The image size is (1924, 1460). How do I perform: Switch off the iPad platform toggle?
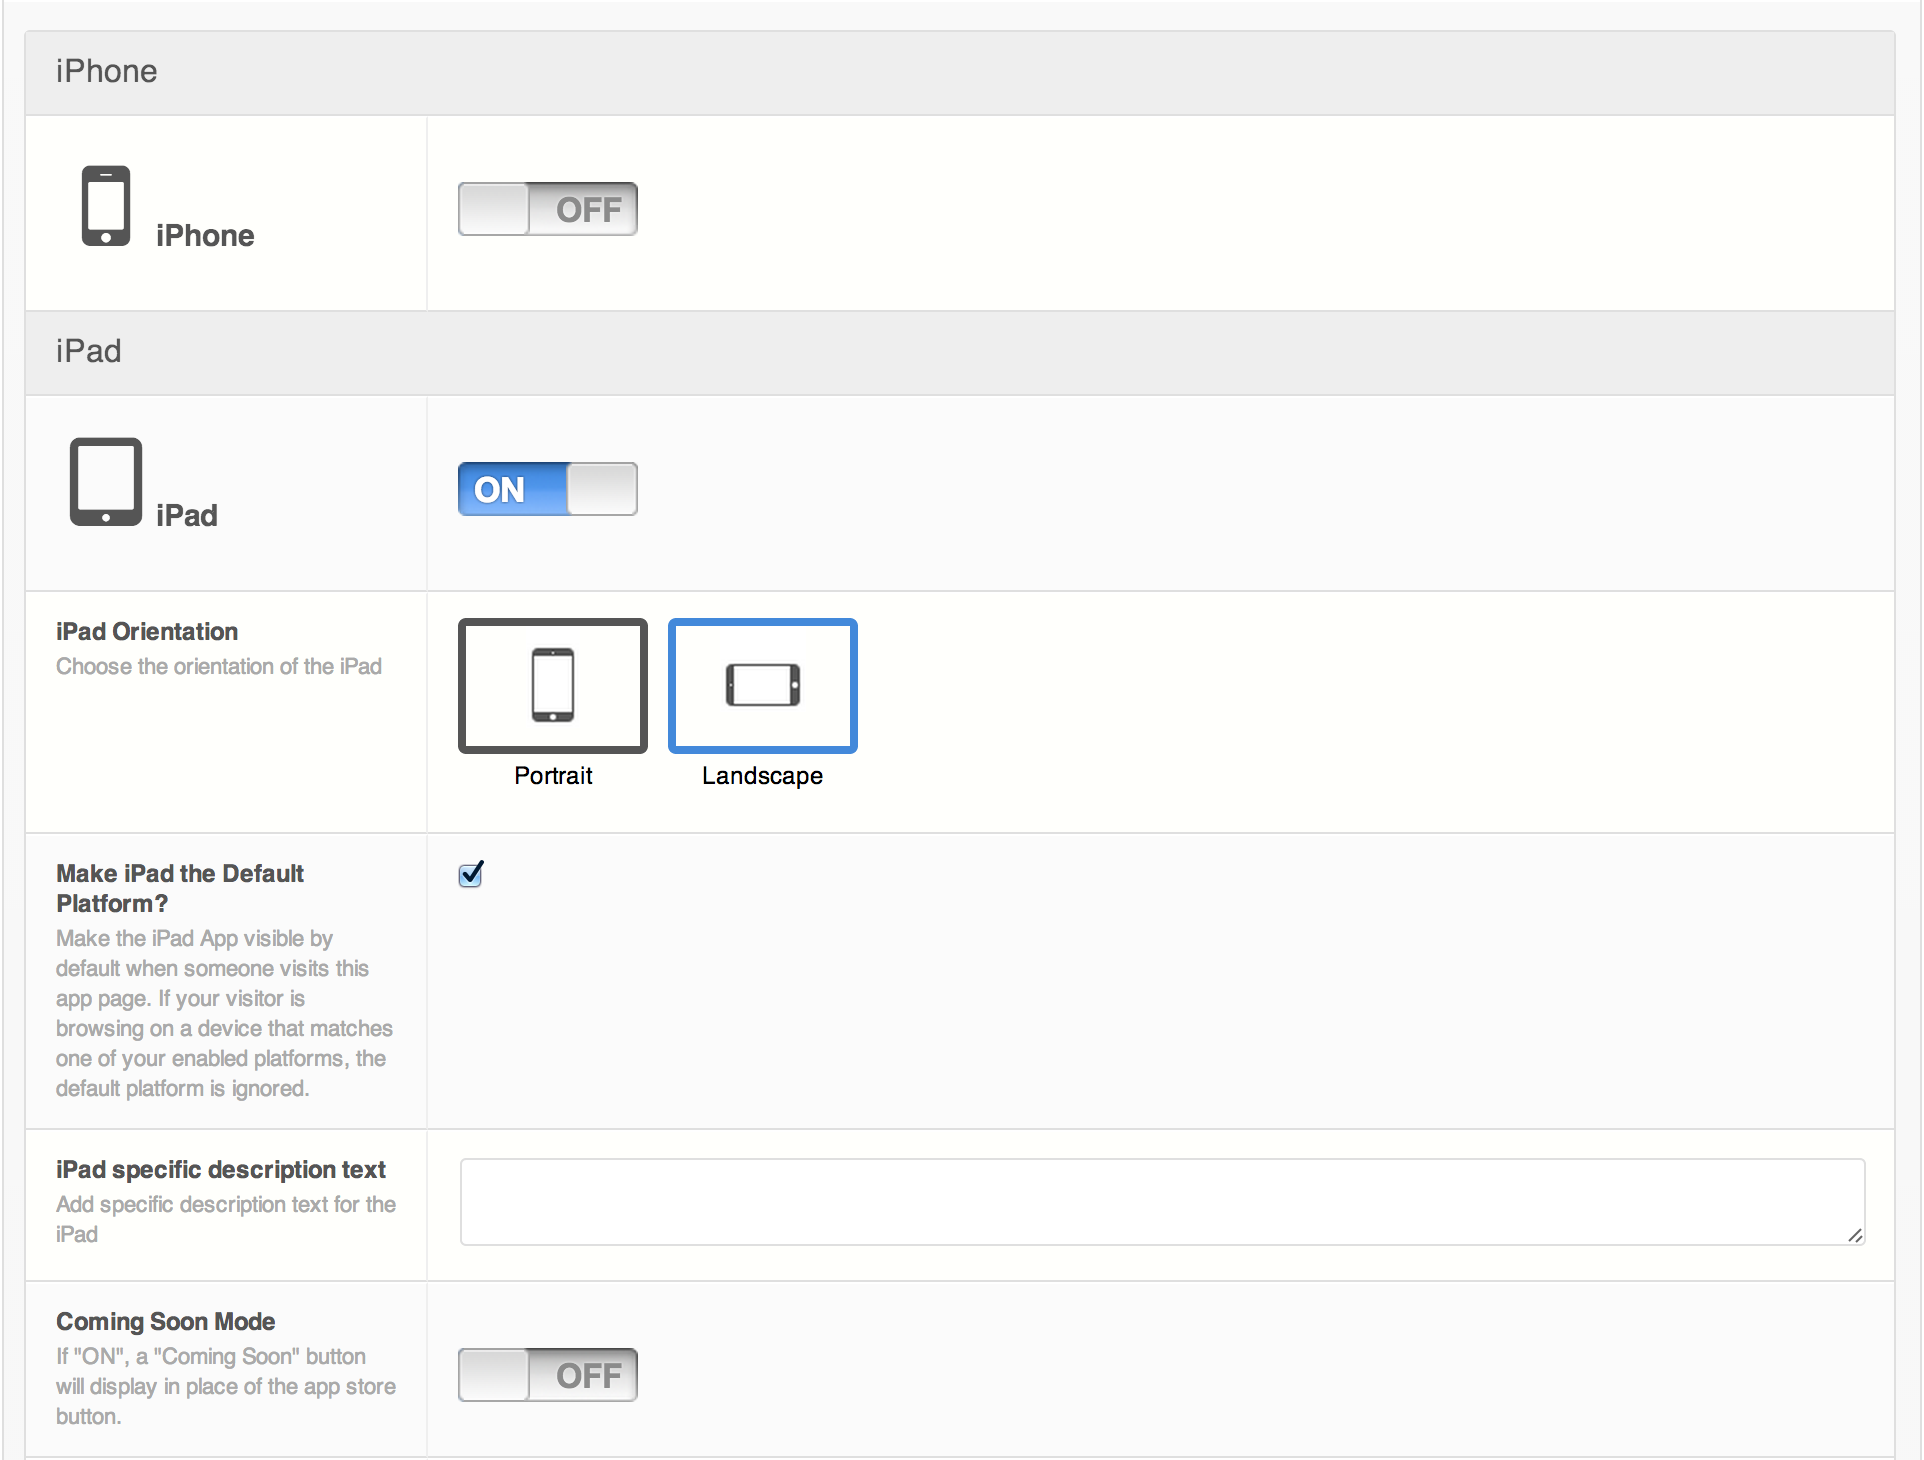pyautogui.click(x=547, y=489)
